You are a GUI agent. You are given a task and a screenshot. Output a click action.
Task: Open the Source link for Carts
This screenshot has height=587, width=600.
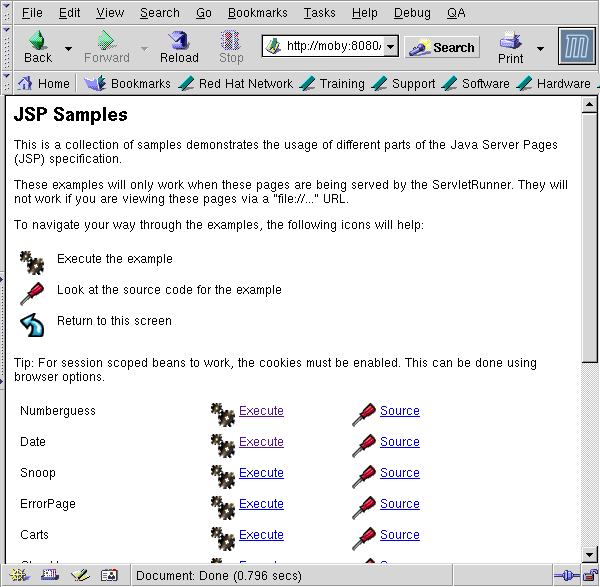coord(399,535)
